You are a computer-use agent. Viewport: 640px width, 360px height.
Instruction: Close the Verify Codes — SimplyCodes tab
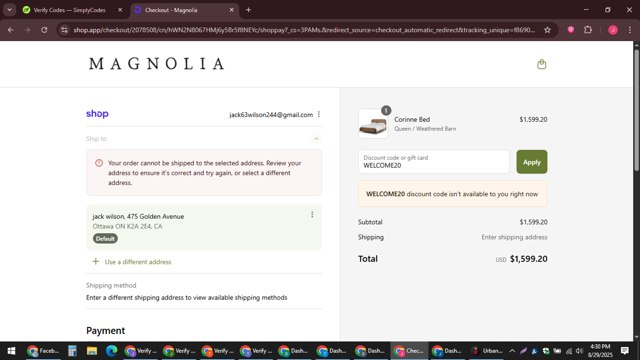pyautogui.click(x=120, y=10)
